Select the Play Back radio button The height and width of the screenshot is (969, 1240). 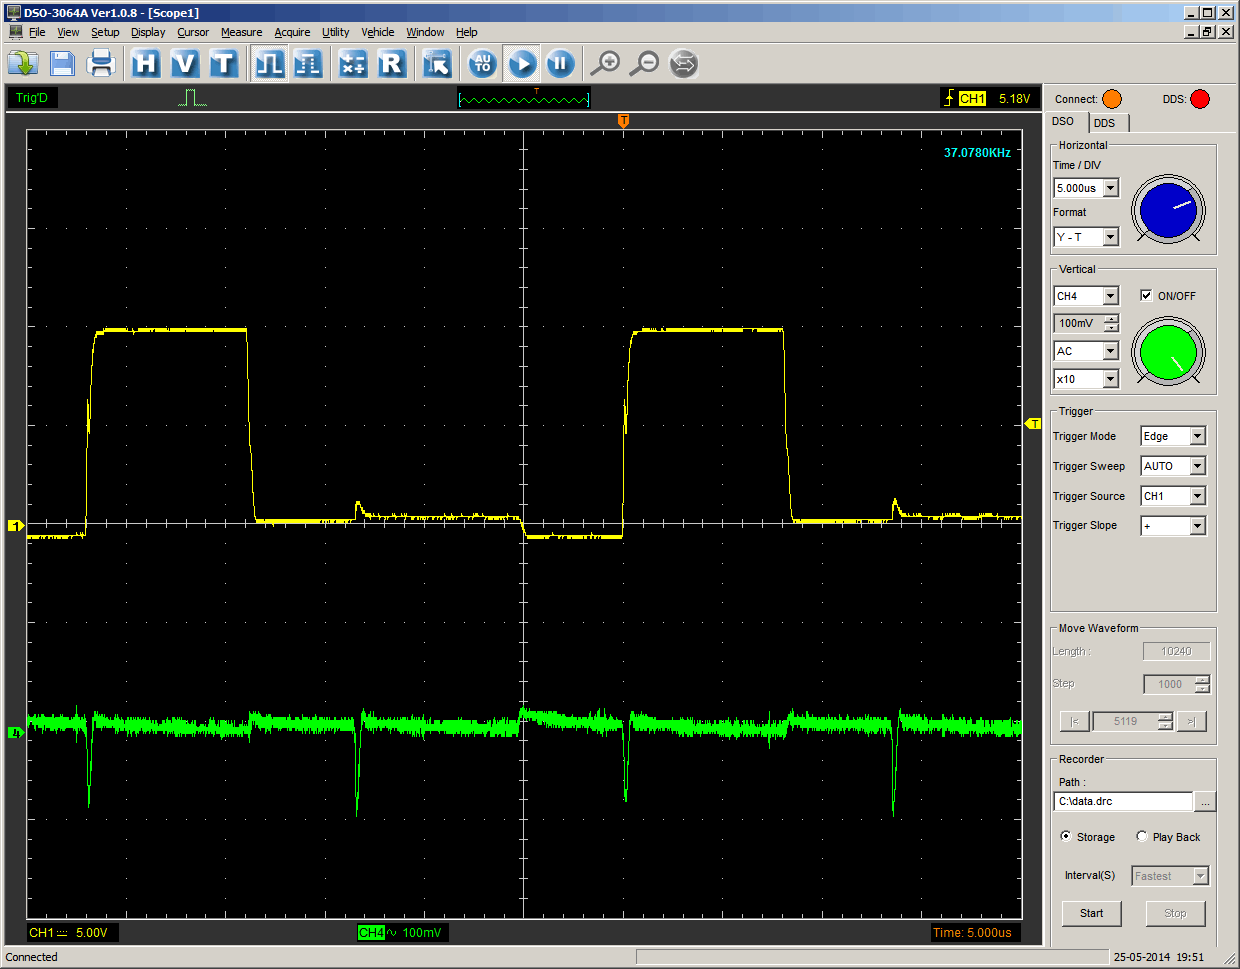point(1142,836)
